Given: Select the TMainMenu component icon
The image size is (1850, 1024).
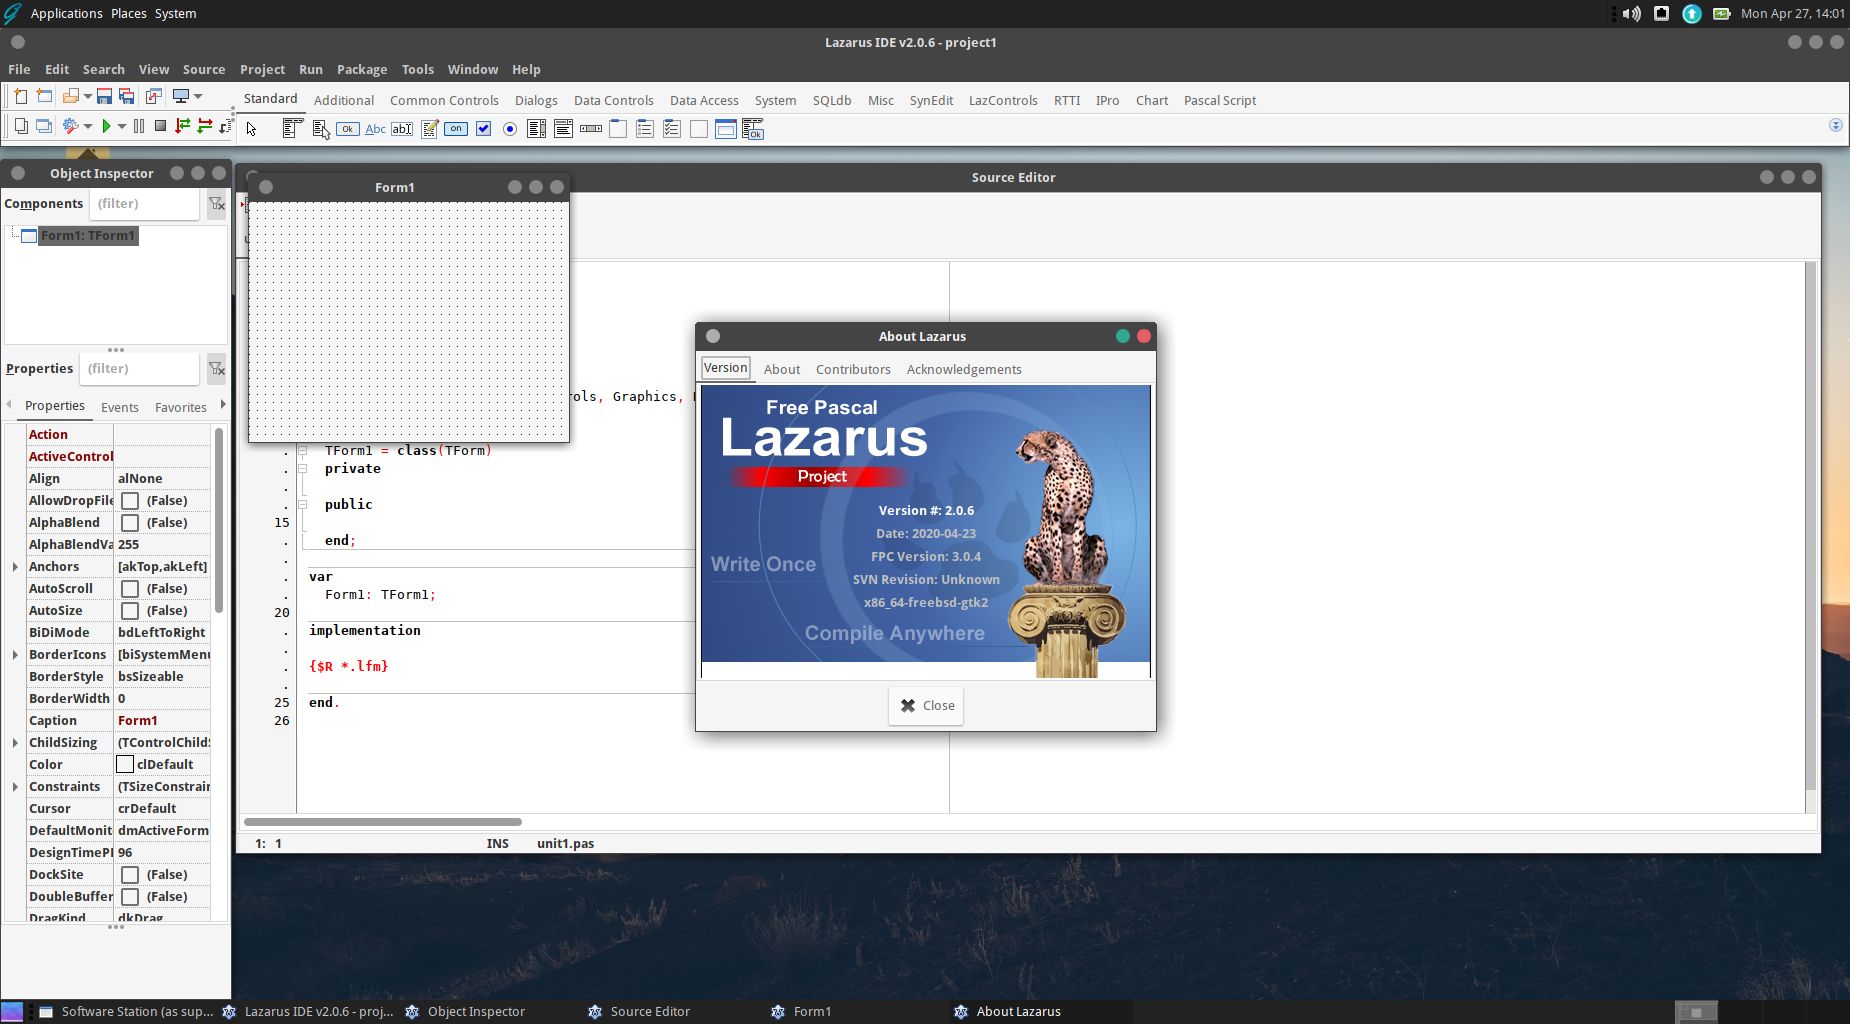Looking at the screenshot, I should click(x=292, y=129).
